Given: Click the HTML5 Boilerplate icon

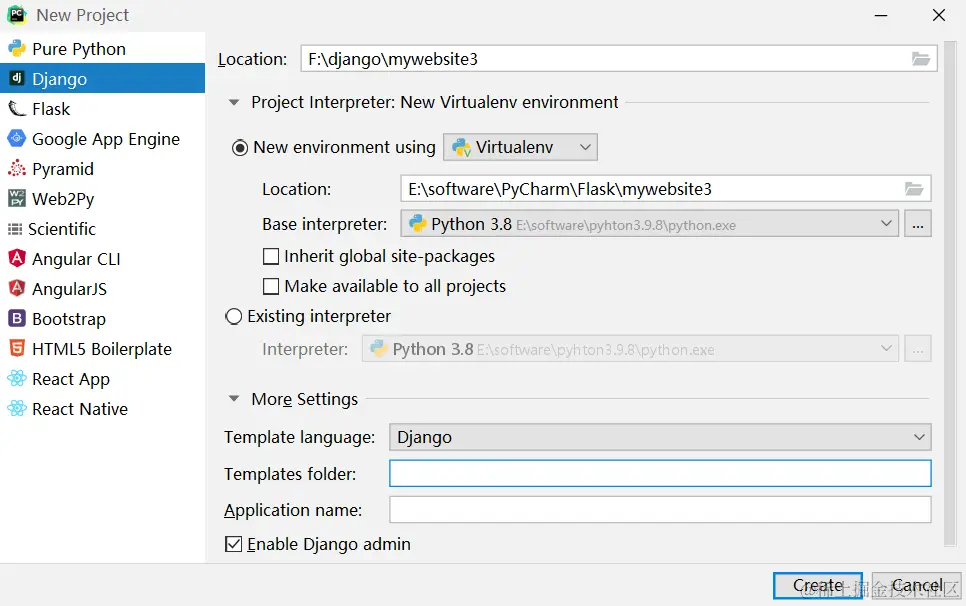Looking at the screenshot, I should [x=17, y=349].
